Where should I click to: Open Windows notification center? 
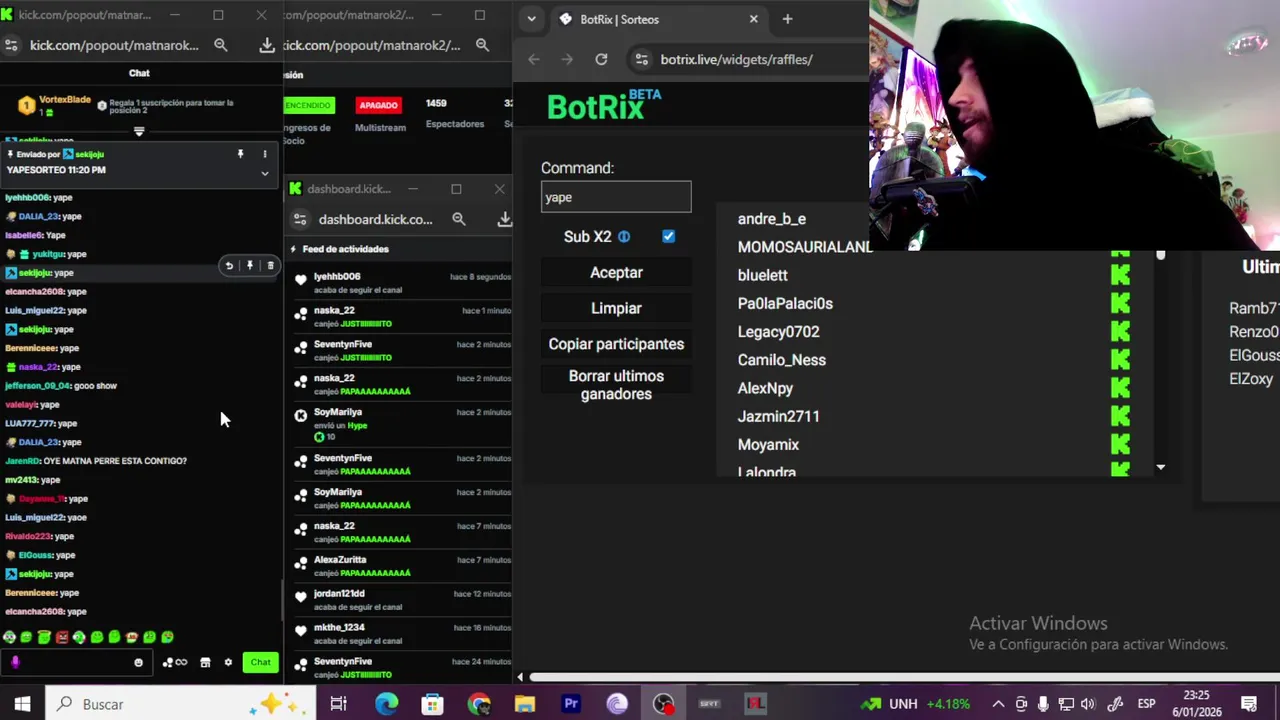pos(1249,704)
